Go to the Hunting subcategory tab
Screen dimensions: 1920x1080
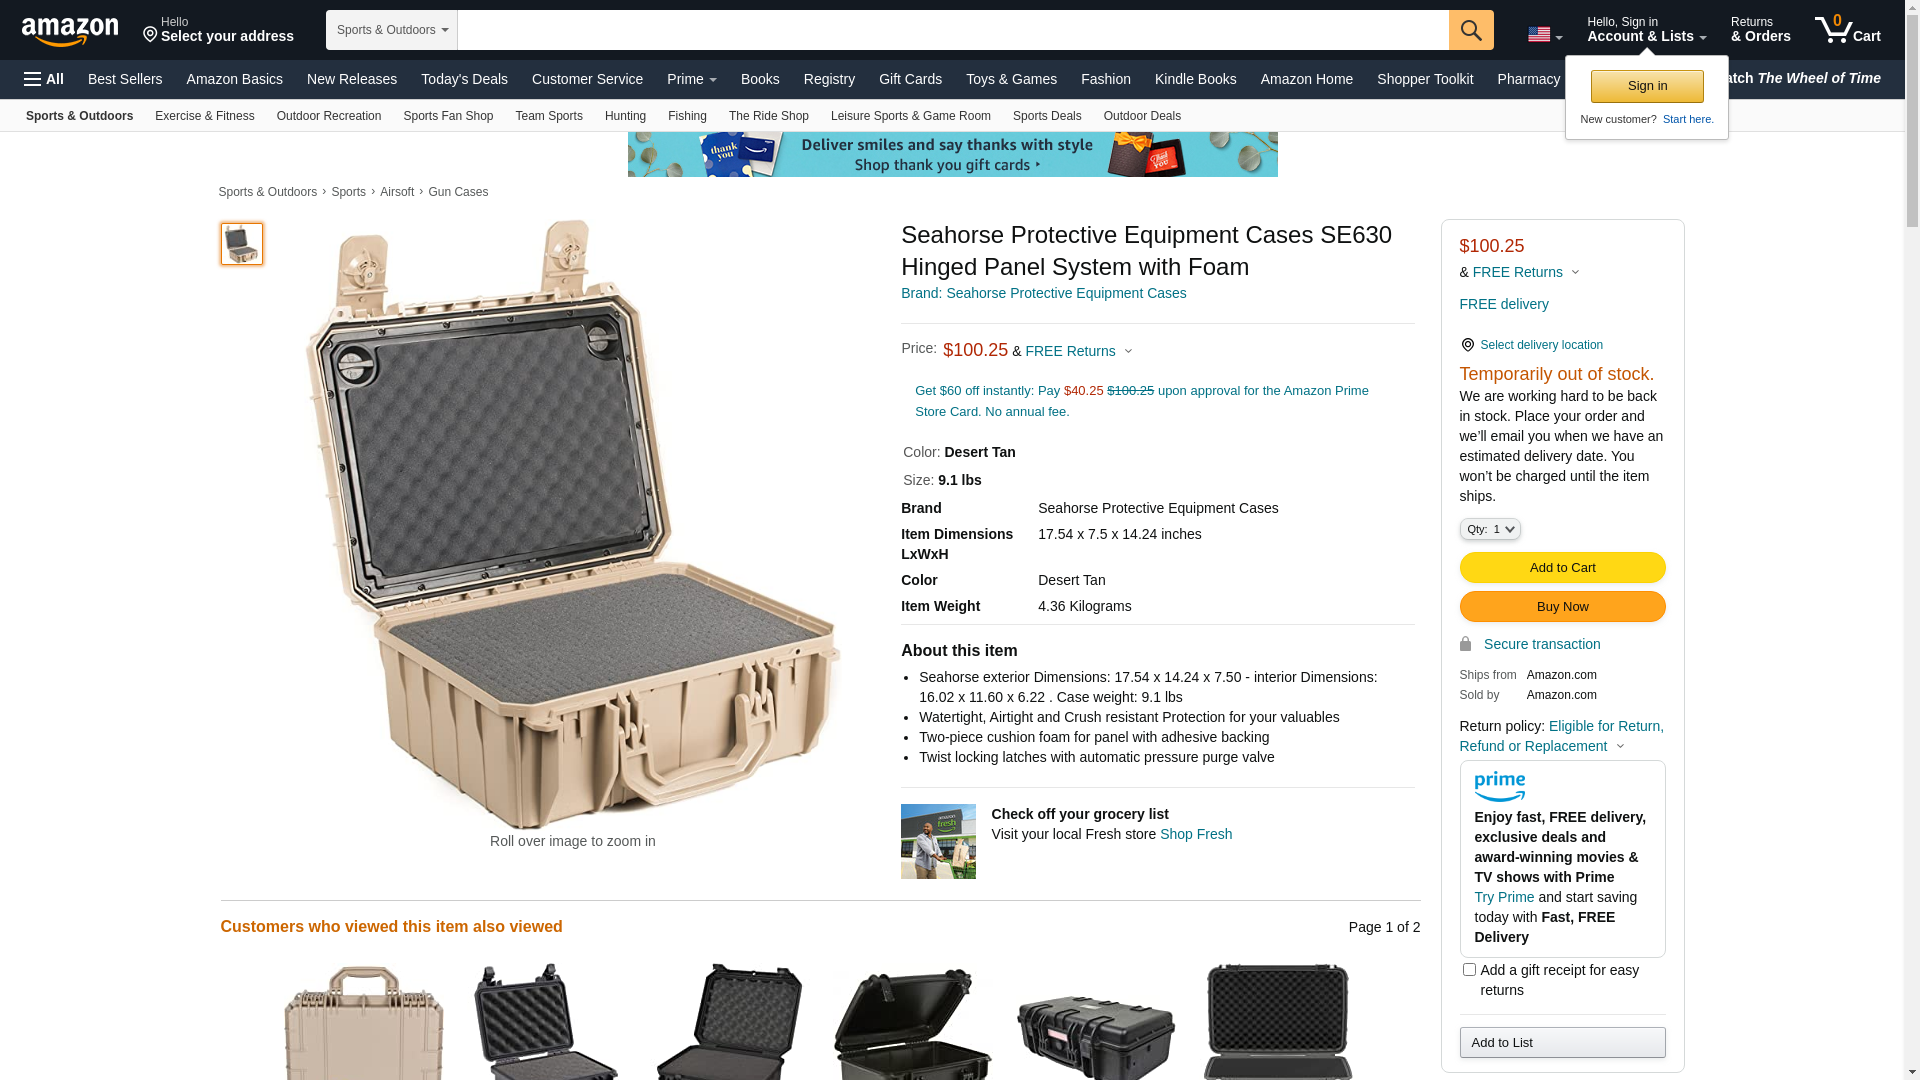coord(625,116)
